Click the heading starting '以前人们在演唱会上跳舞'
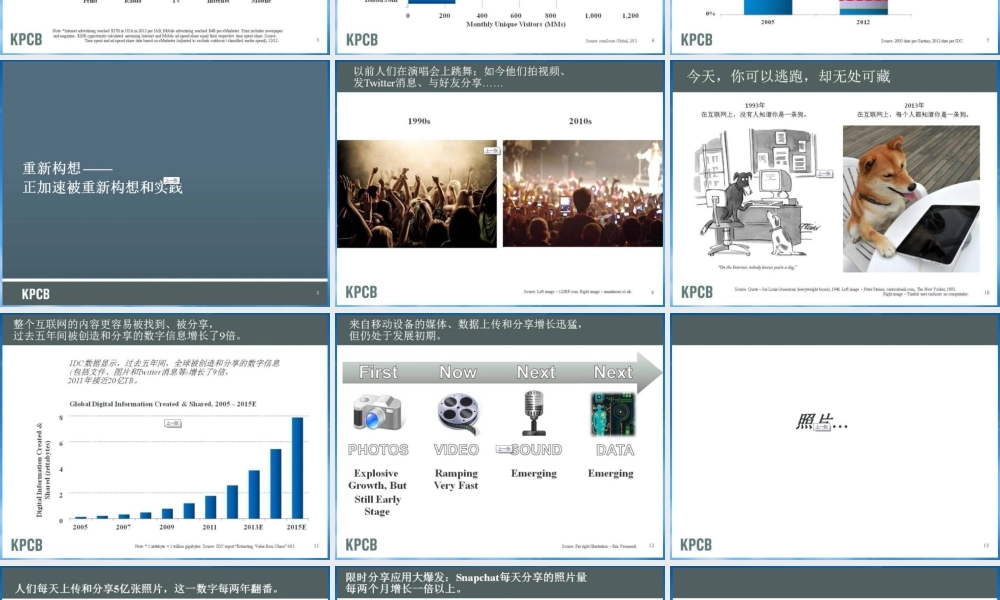The height and width of the screenshot is (600, 1000). 459,77
